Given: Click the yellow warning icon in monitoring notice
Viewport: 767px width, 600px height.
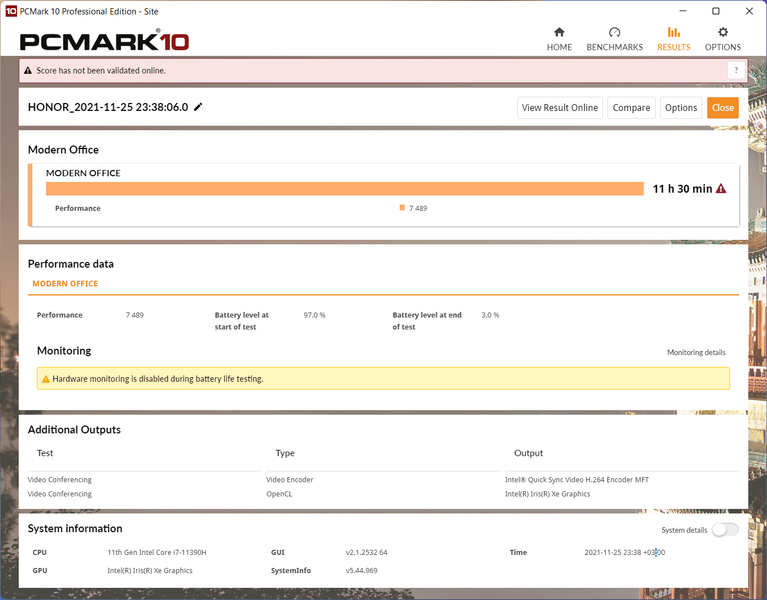Looking at the screenshot, I should click(x=45, y=379).
